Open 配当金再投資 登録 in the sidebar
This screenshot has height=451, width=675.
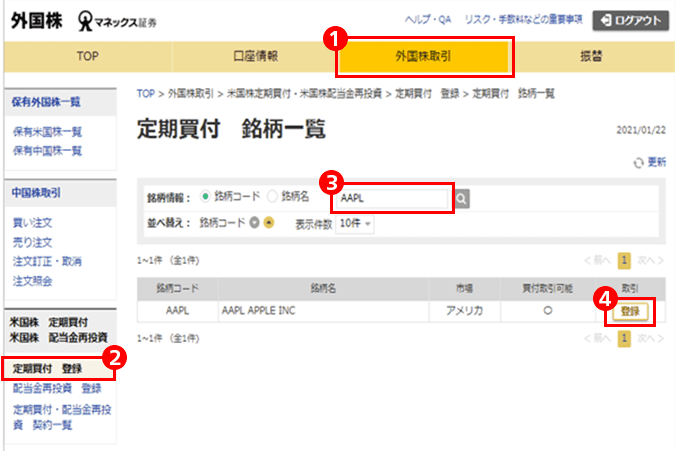57,388
